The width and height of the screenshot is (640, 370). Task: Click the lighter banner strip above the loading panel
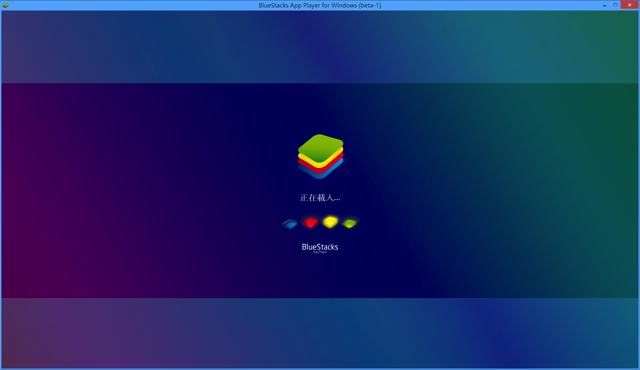(320, 47)
